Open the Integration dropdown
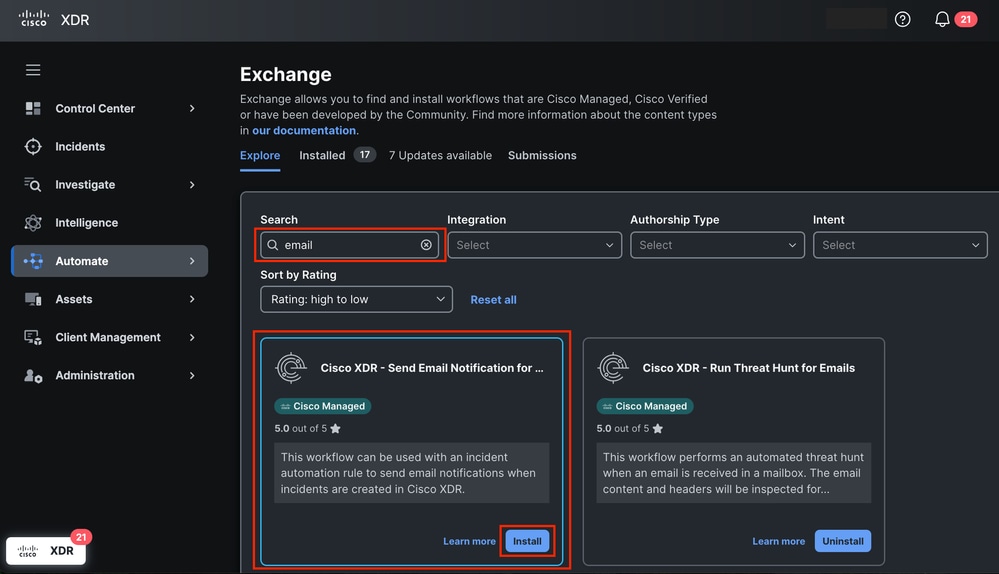This screenshot has width=999, height=574. (535, 245)
